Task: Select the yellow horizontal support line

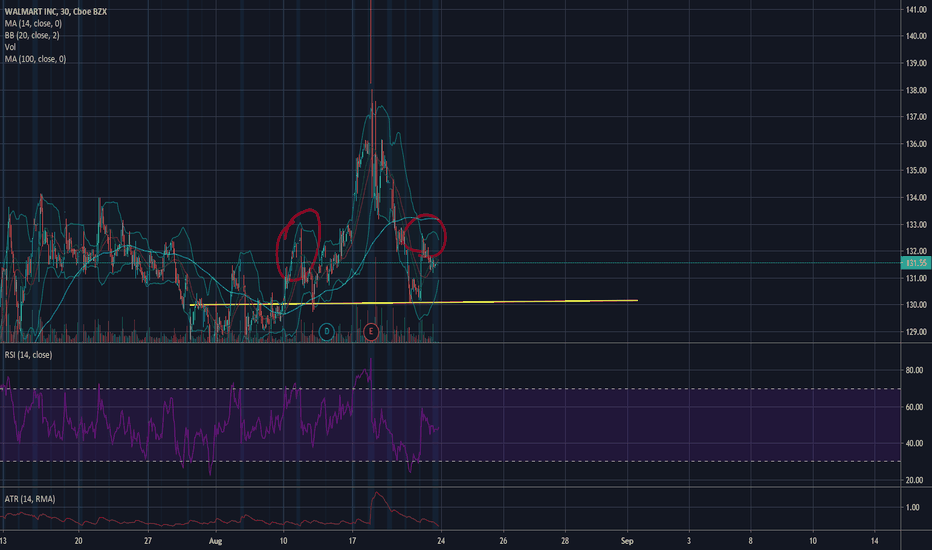Action: (x=414, y=303)
